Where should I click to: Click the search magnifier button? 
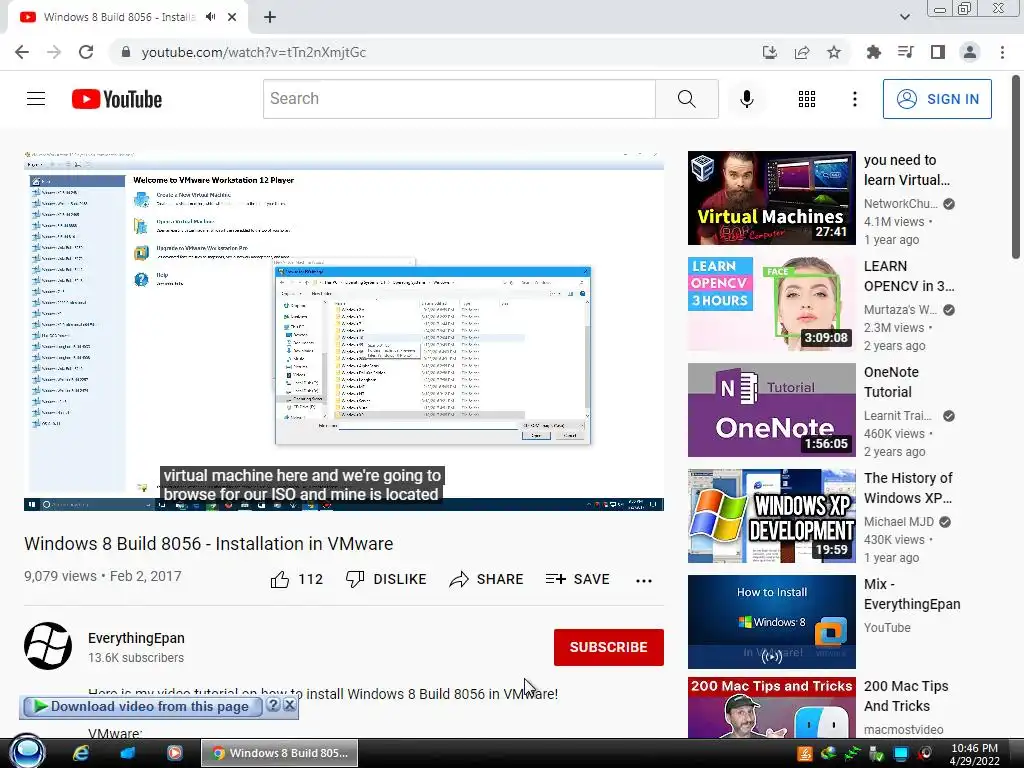pos(686,99)
